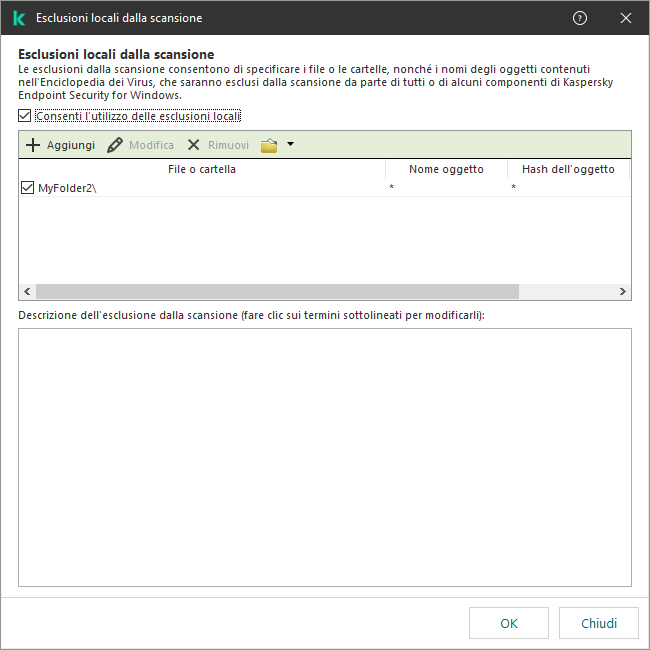
Task: Click the scrollbar left arrow
Action: coord(27,291)
